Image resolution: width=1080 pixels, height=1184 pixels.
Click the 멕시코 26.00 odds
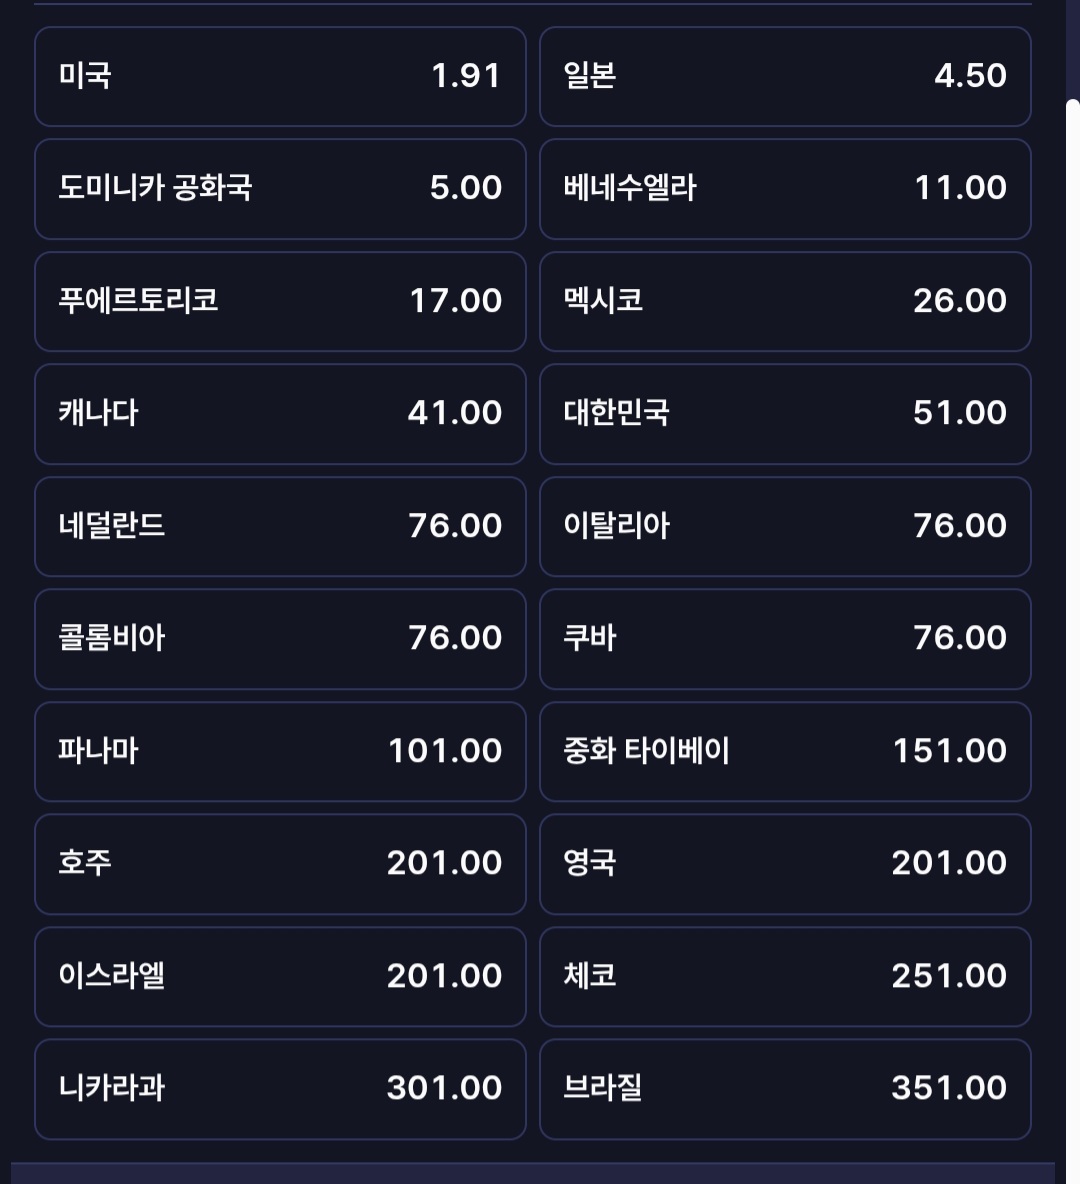pyautogui.click(x=785, y=301)
